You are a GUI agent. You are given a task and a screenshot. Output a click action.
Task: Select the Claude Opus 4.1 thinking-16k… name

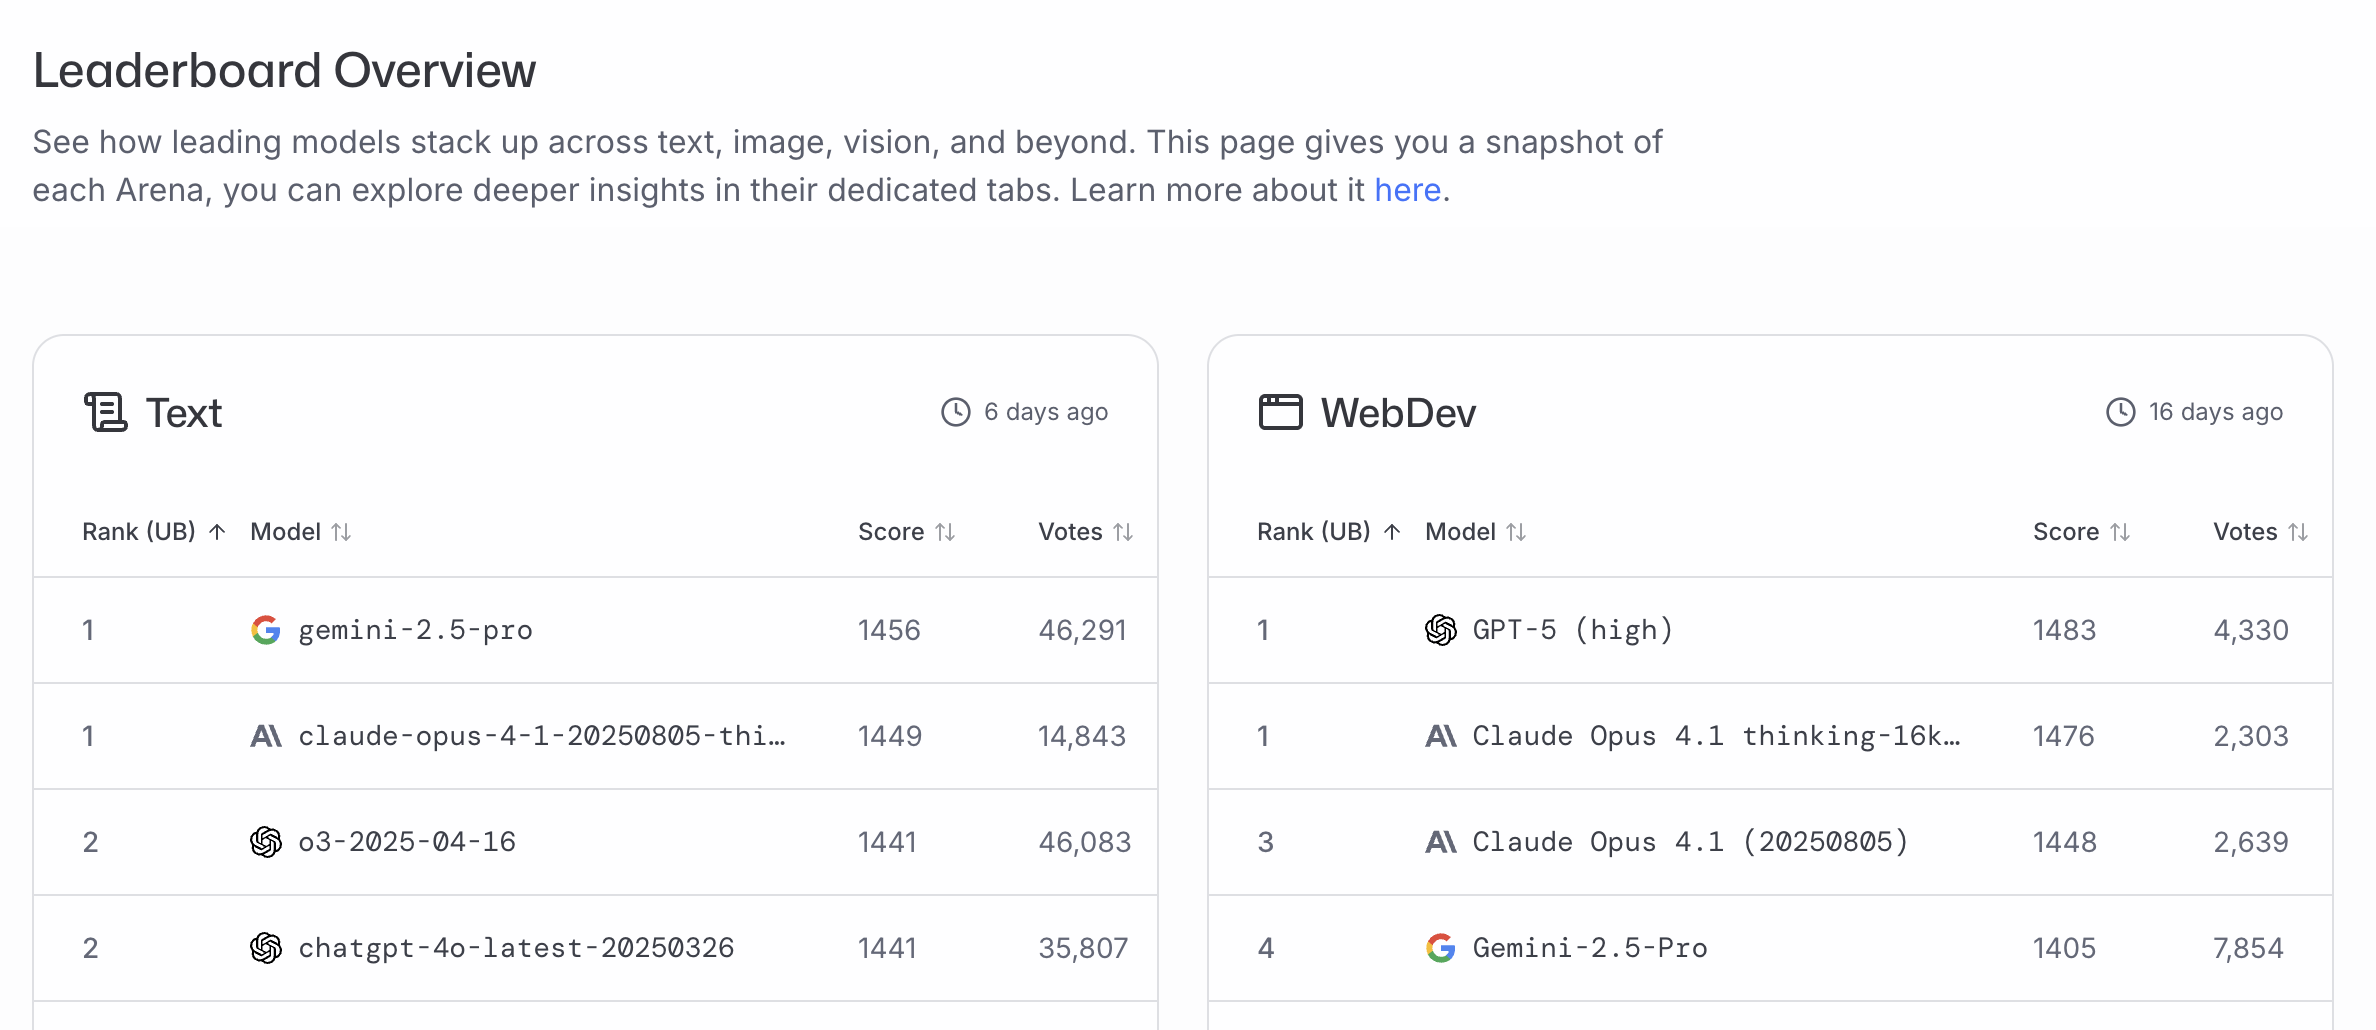point(1717,736)
